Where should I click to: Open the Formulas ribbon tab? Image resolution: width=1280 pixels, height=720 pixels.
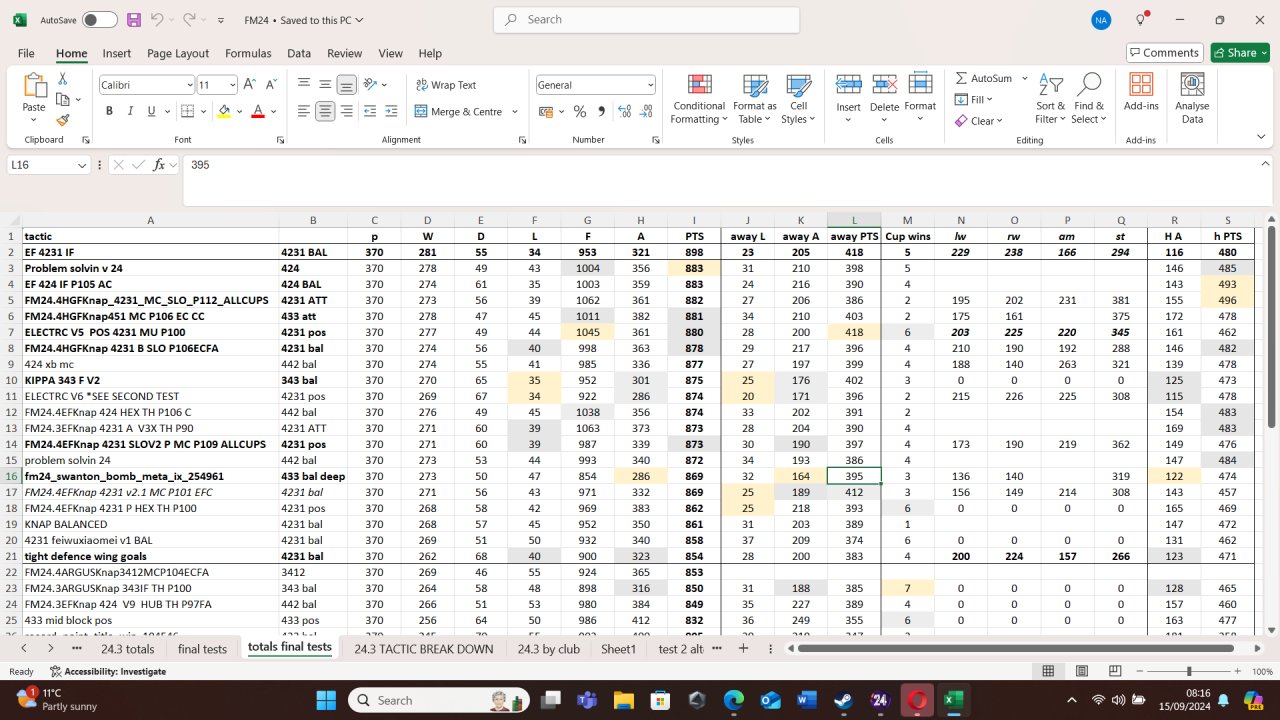tap(248, 53)
